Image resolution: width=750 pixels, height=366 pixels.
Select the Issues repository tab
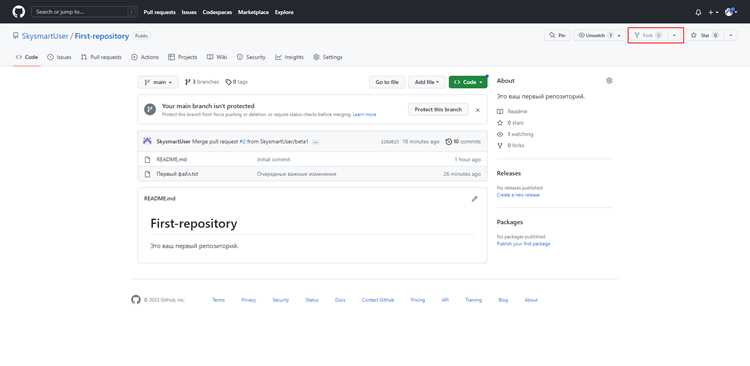59,57
